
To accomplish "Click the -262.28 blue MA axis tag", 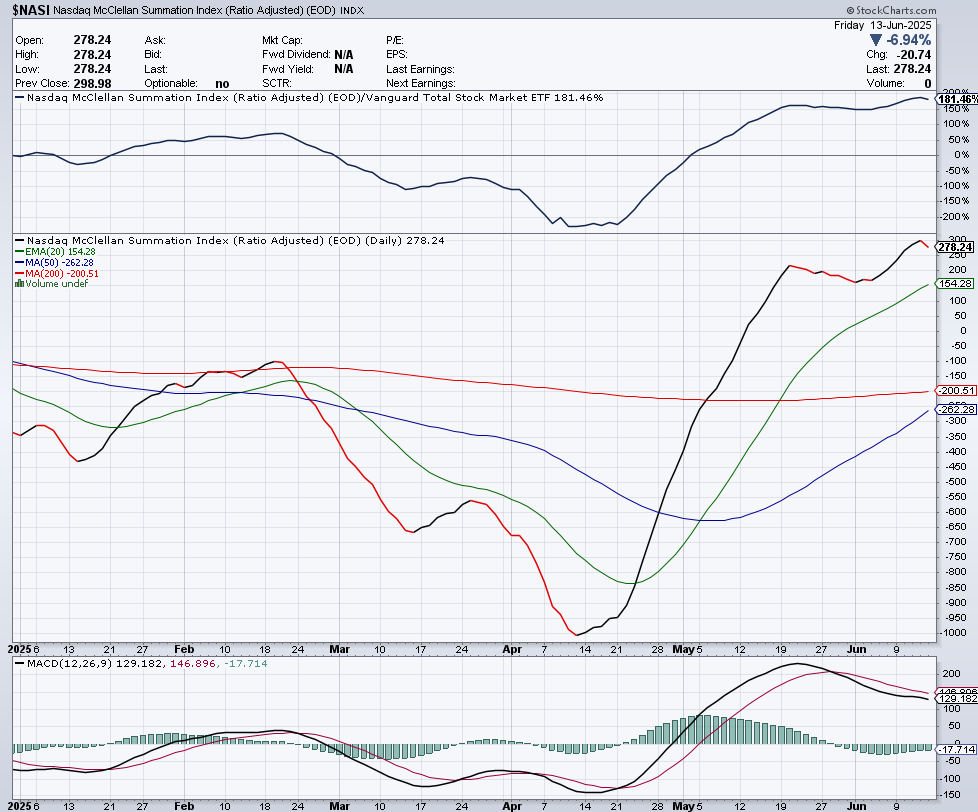I will point(955,409).
